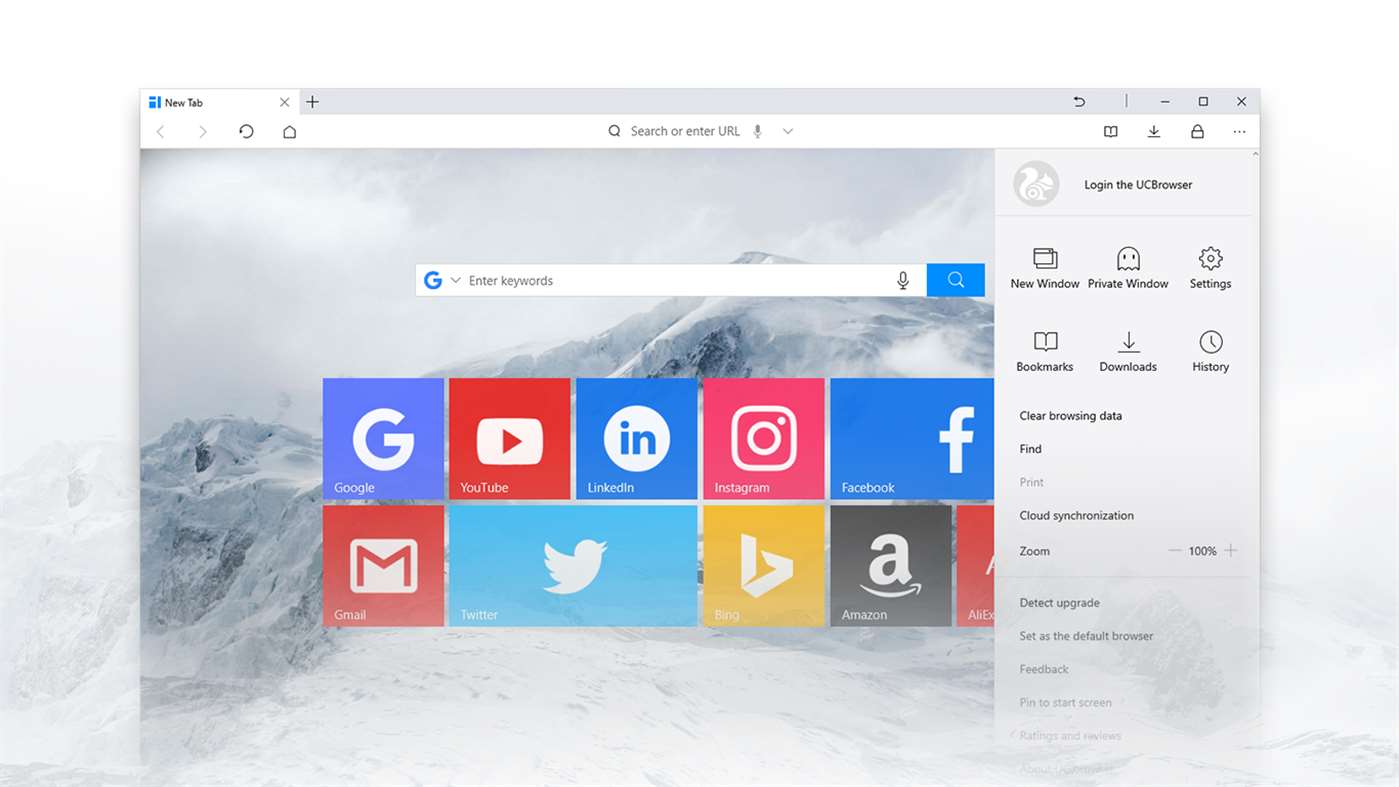Open the Bing speed dial tile
Image resolution: width=1399 pixels, height=787 pixels.
(x=764, y=566)
